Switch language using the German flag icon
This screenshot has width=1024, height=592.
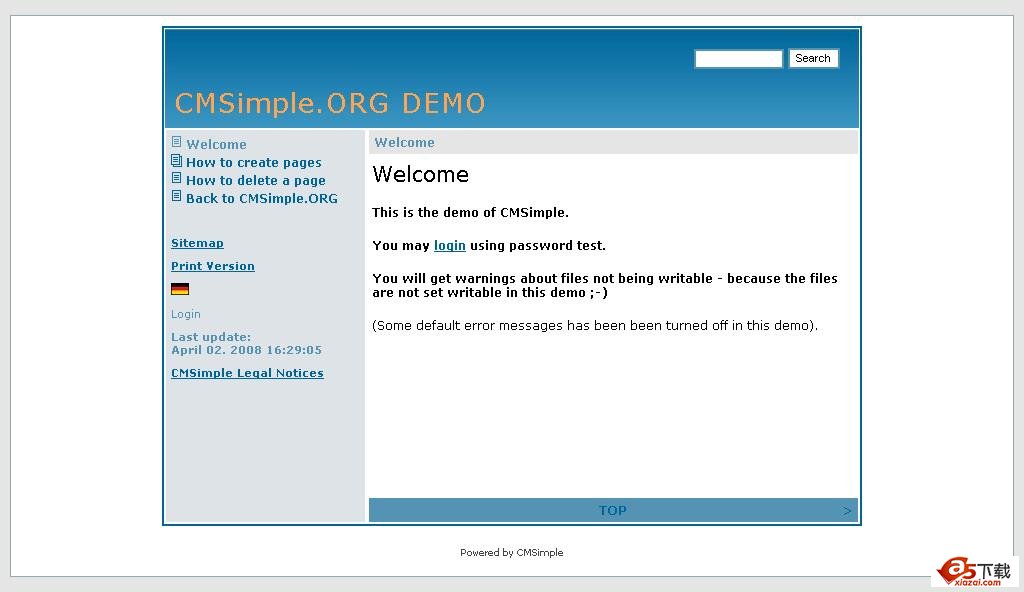pos(180,289)
